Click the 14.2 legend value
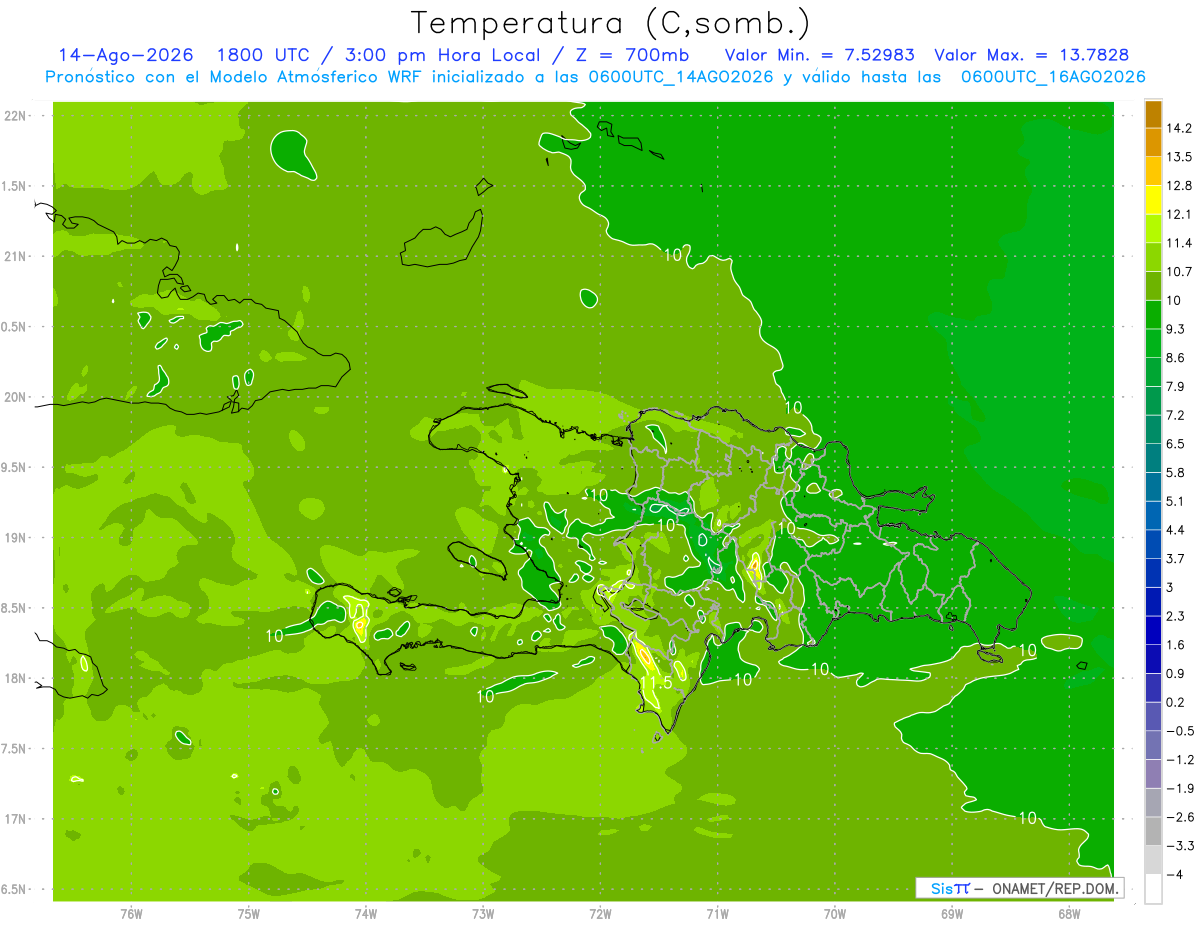Viewport: 1200px width, 927px height. click(1179, 128)
